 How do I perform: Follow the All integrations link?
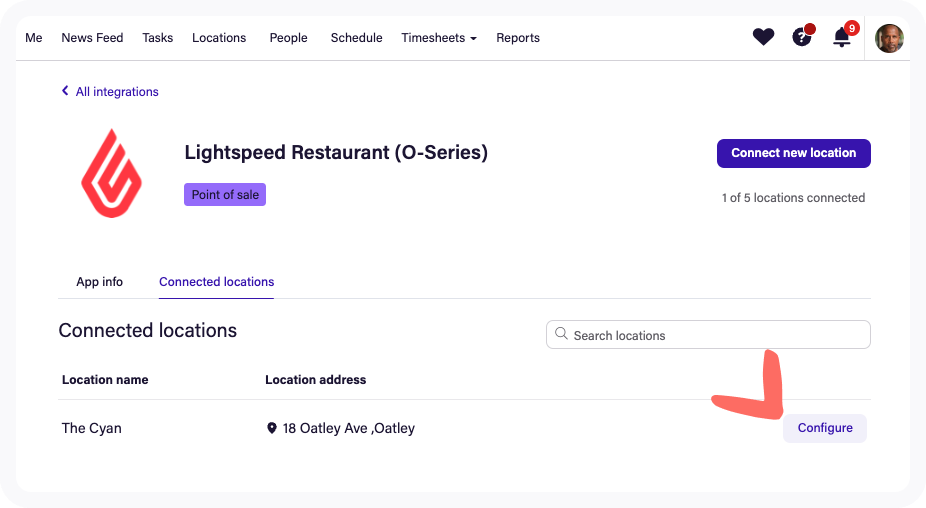[x=117, y=92]
